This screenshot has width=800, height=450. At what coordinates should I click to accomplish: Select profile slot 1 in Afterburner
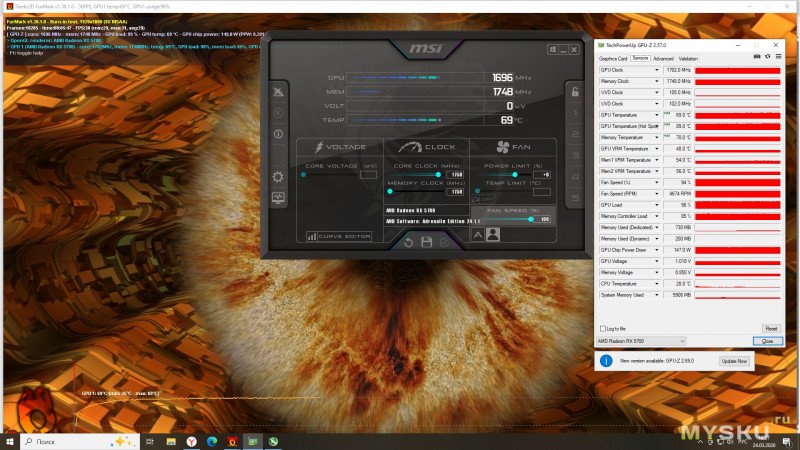(x=574, y=113)
